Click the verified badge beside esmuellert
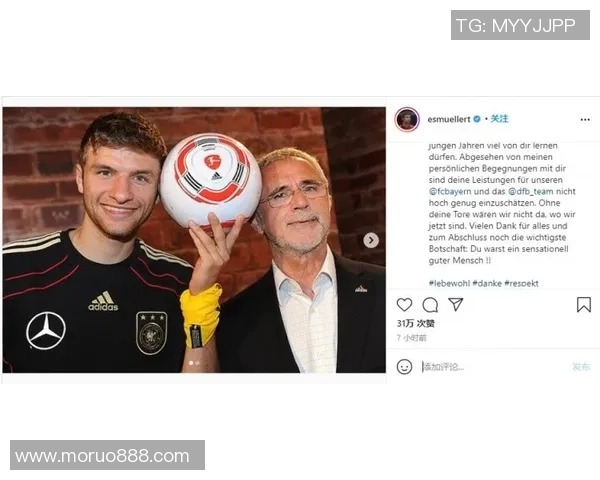The image size is (600, 480). [x=477, y=119]
